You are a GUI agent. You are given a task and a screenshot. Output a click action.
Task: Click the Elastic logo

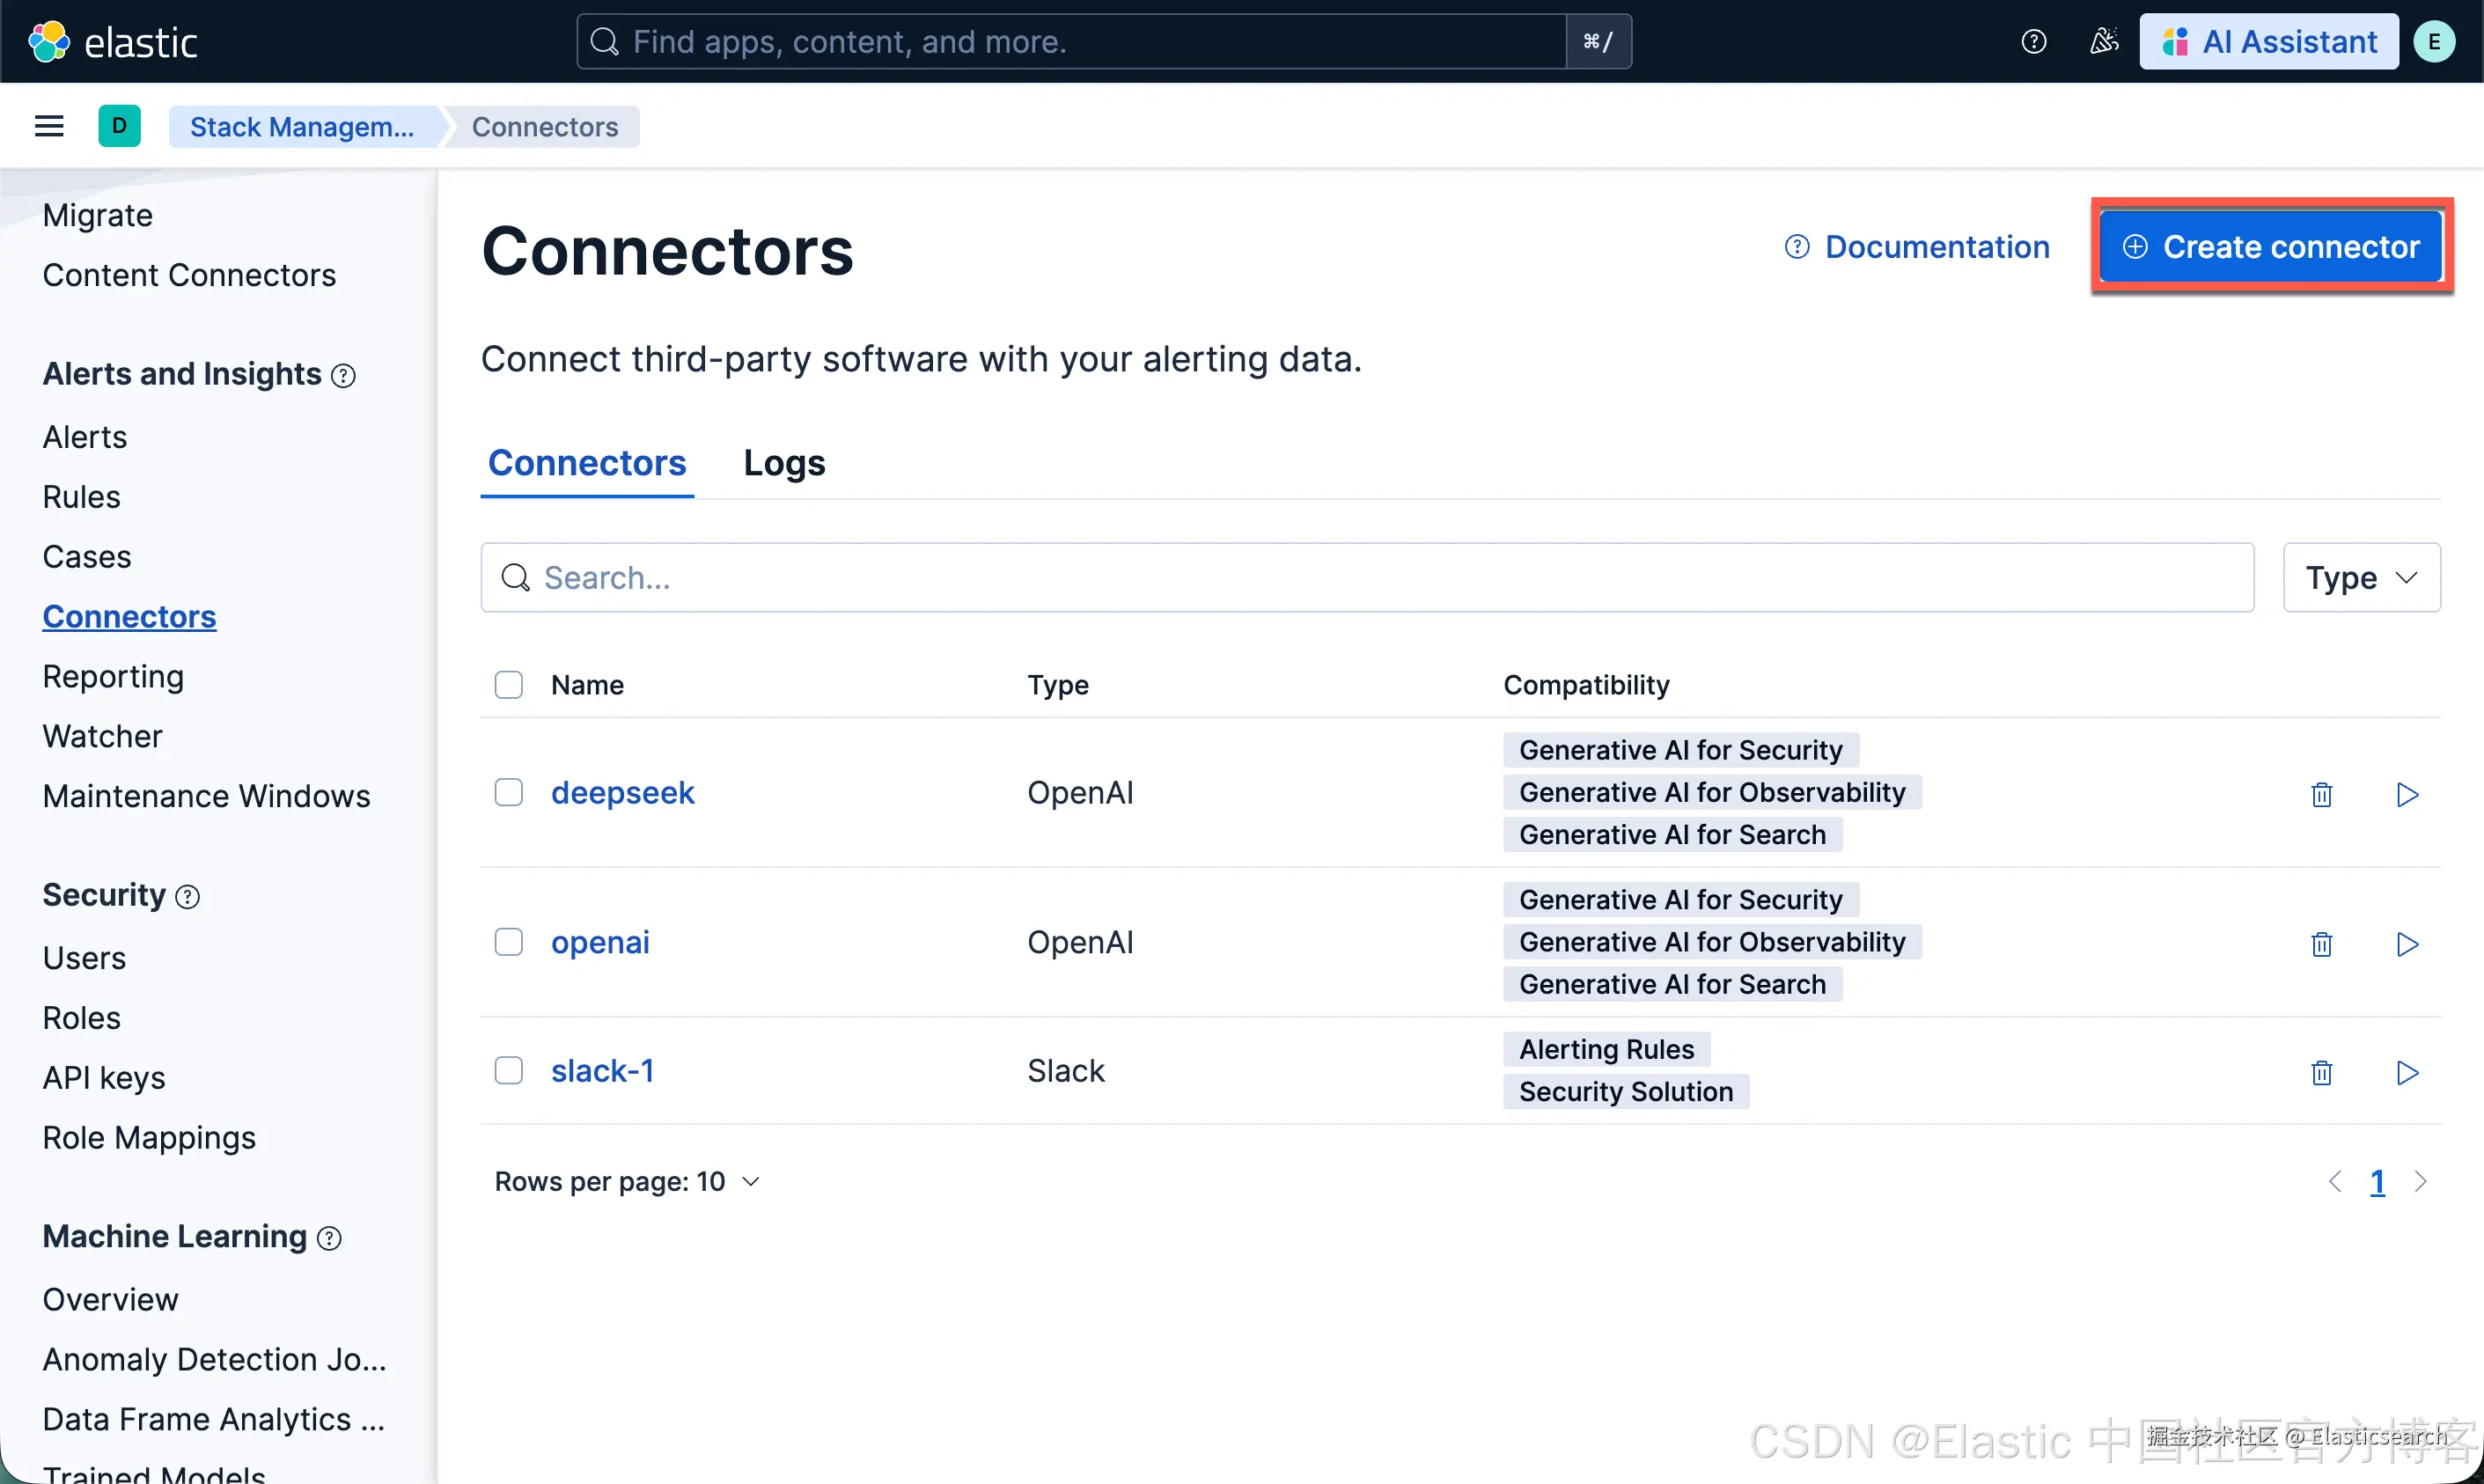coord(112,42)
